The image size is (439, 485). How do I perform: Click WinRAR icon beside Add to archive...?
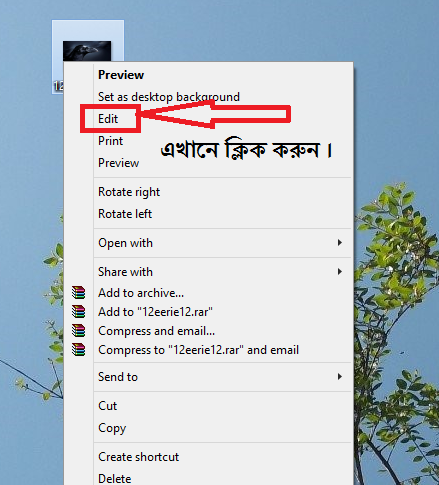pyautogui.click(x=79, y=292)
